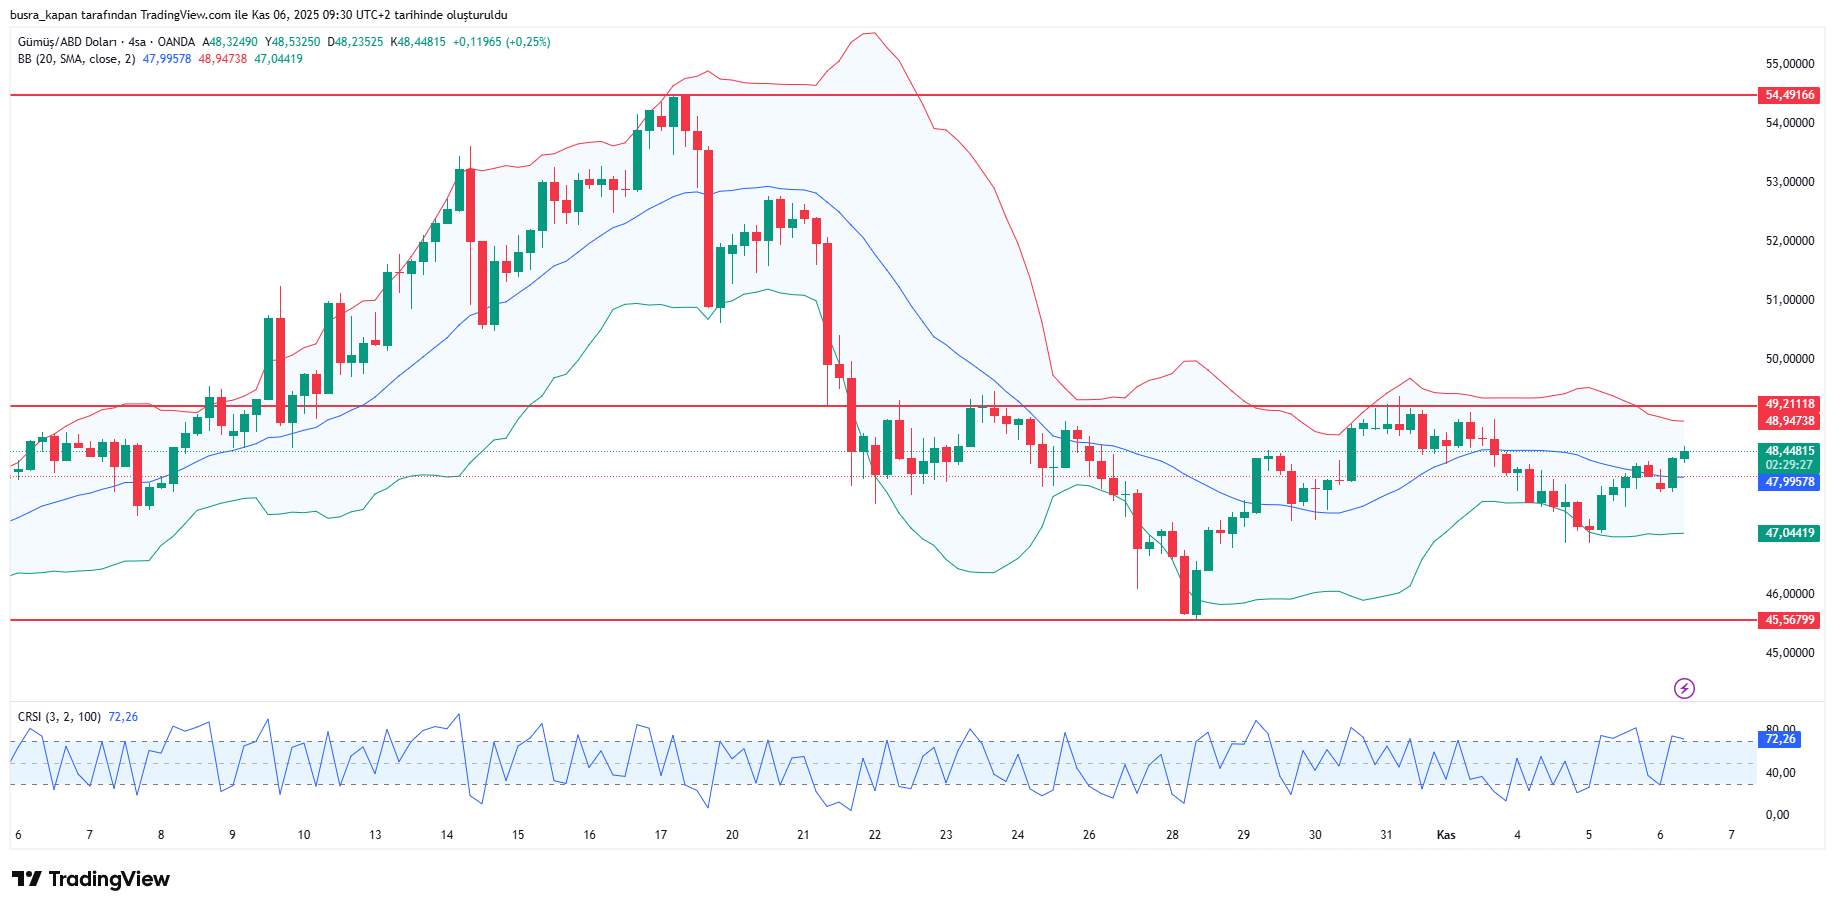Click the red 48,94738 upper band label

(1789, 421)
